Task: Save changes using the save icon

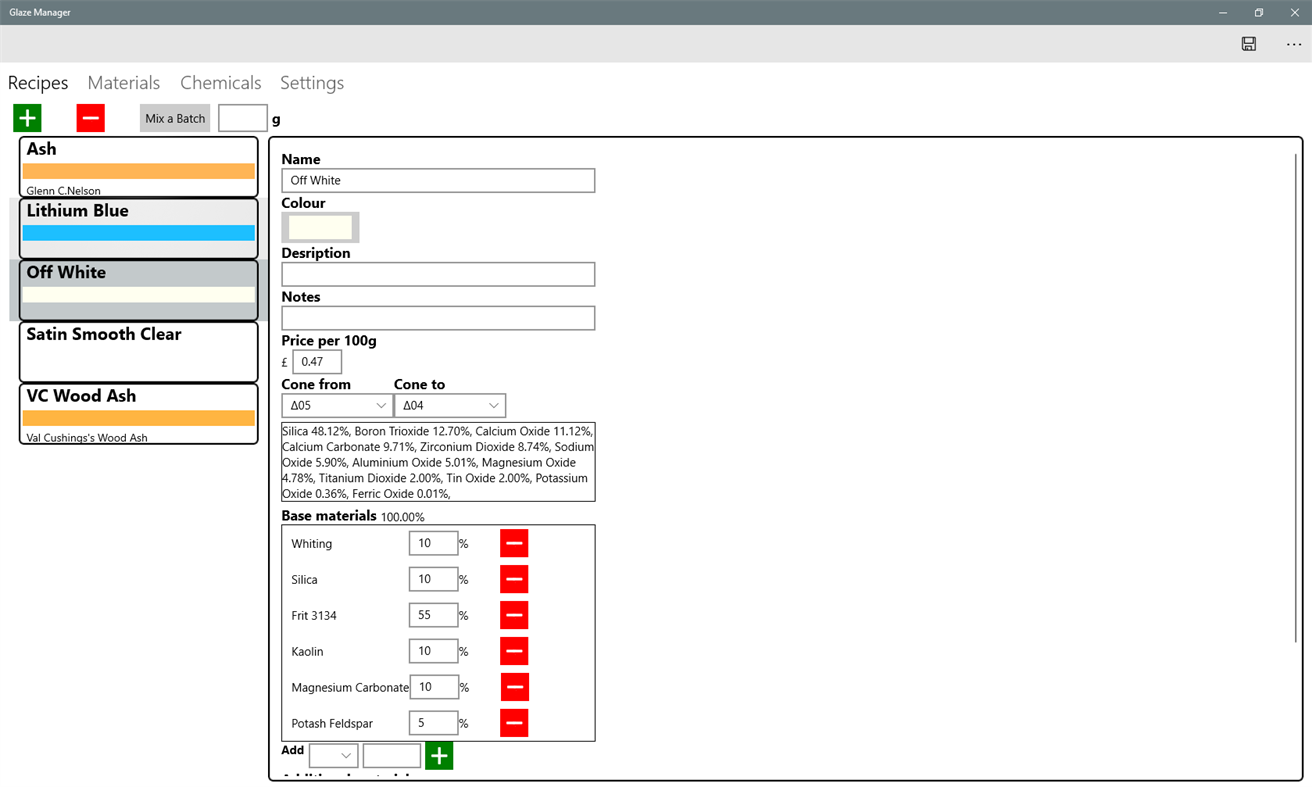Action: click(x=1248, y=44)
